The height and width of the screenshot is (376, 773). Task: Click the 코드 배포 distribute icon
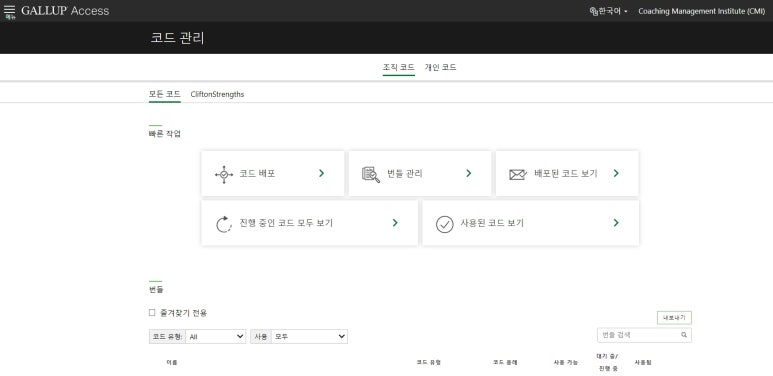pyautogui.click(x=224, y=174)
